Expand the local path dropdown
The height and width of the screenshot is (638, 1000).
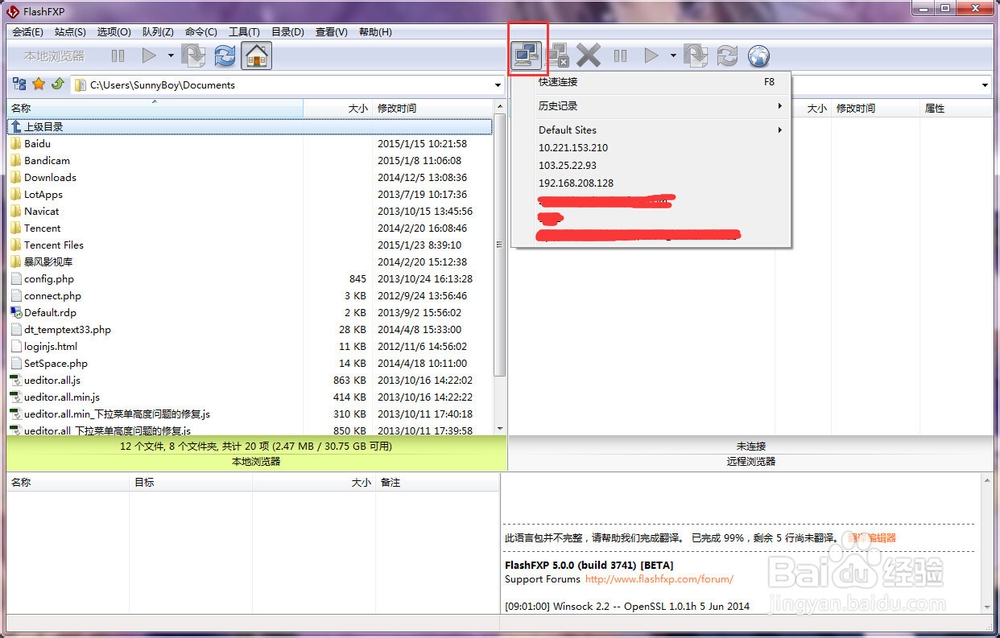[497, 85]
